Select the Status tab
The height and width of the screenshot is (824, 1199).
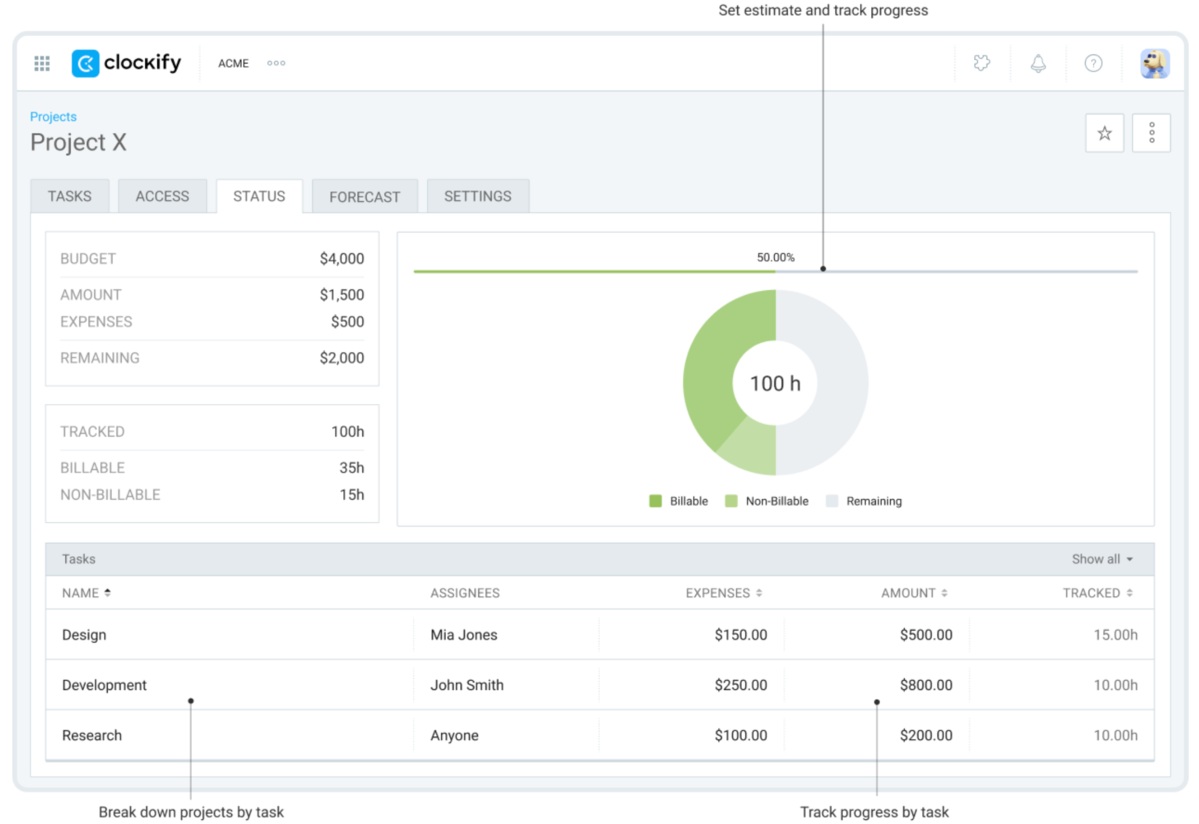coord(259,196)
